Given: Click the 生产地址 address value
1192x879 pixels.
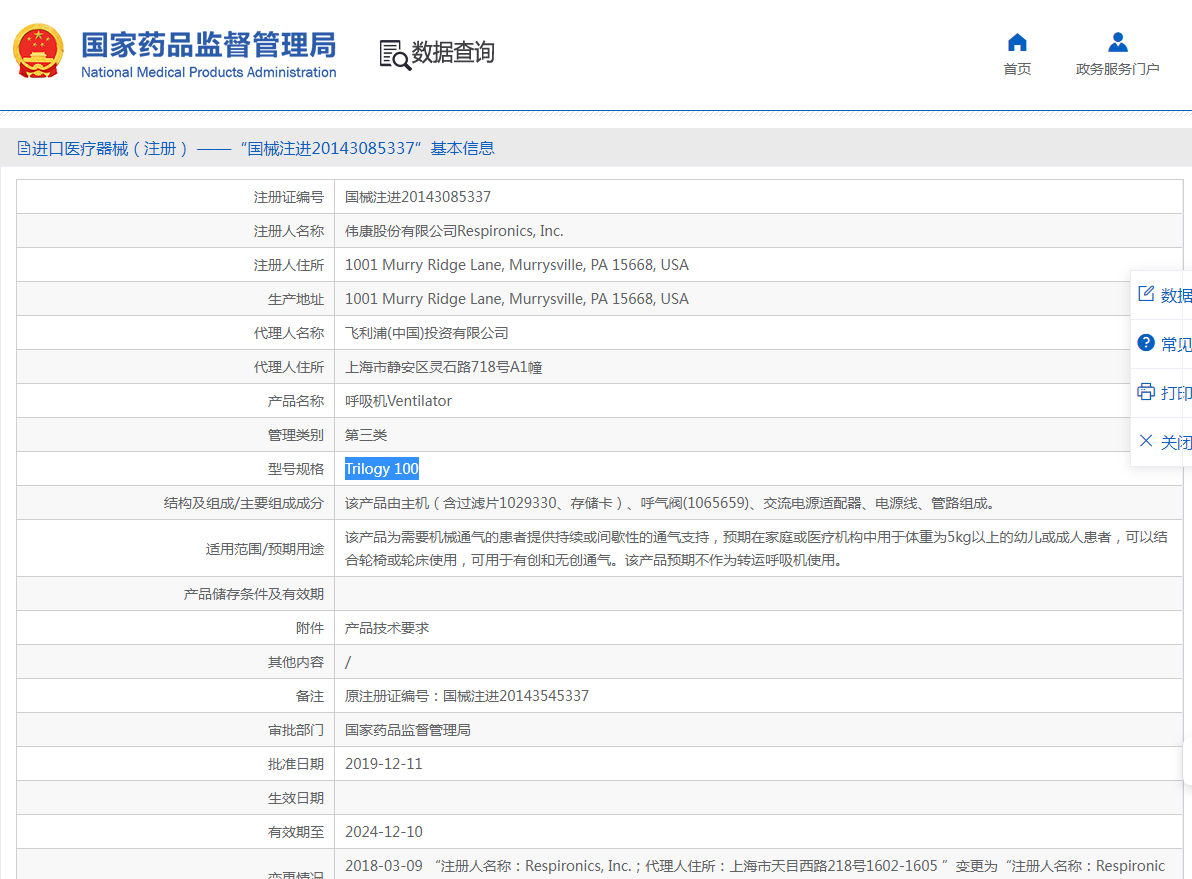Looking at the screenshot, I should click(x=517, y=299).
